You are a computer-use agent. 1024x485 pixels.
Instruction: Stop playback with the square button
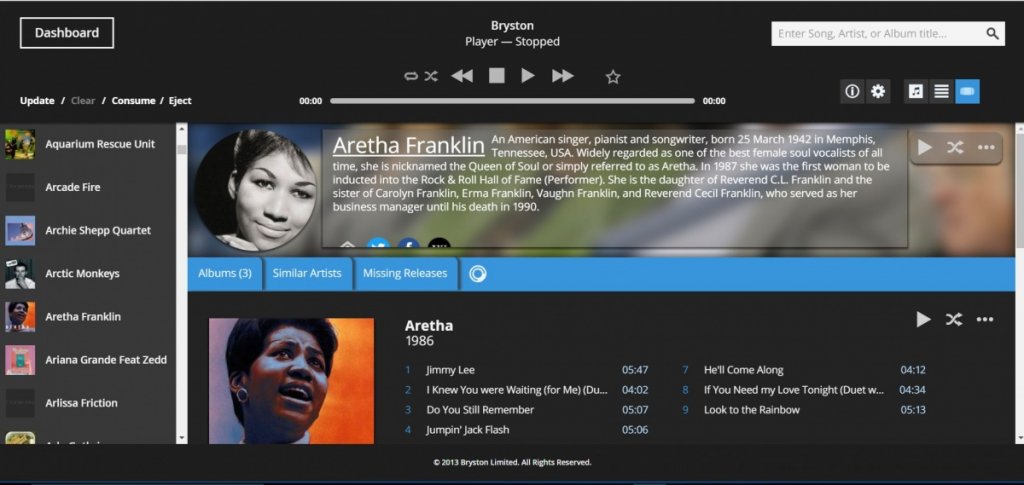coord(497,76)
